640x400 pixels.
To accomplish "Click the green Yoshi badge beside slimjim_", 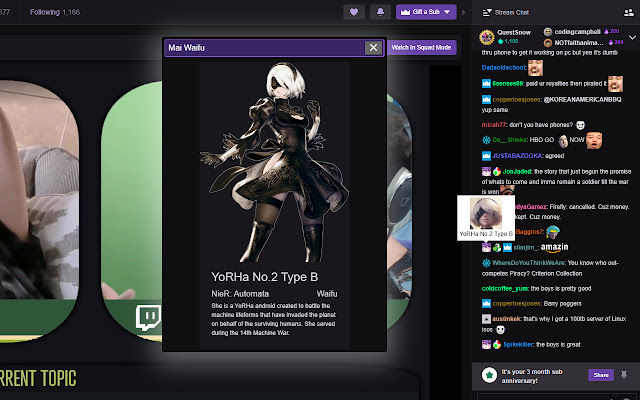I will (x=496, y=247).
